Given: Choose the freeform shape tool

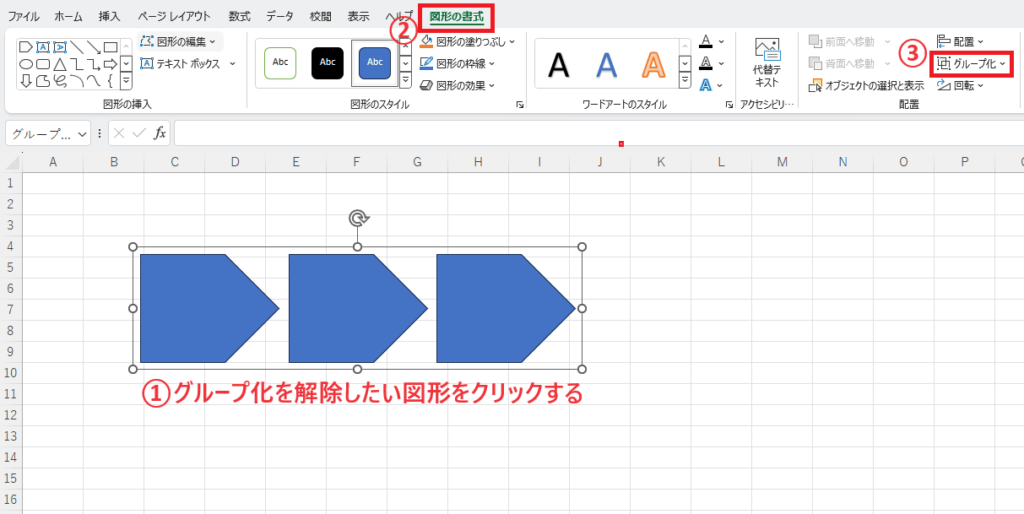Looking at the screenshot, I should click(43, 80).
